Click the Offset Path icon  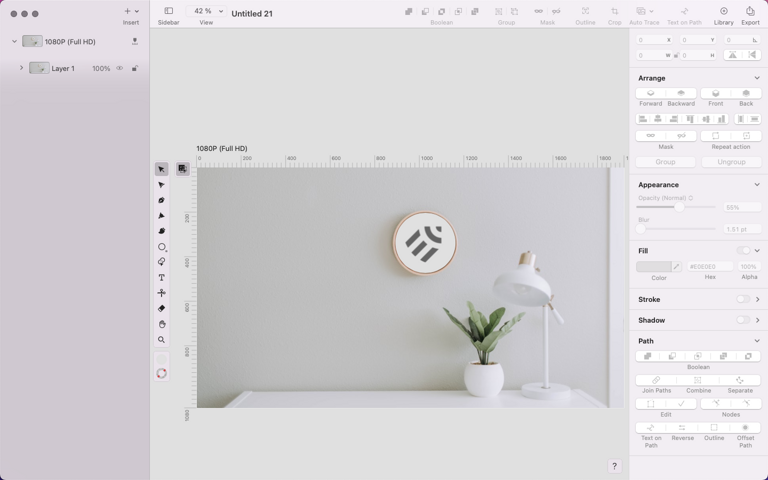[745, 428]
